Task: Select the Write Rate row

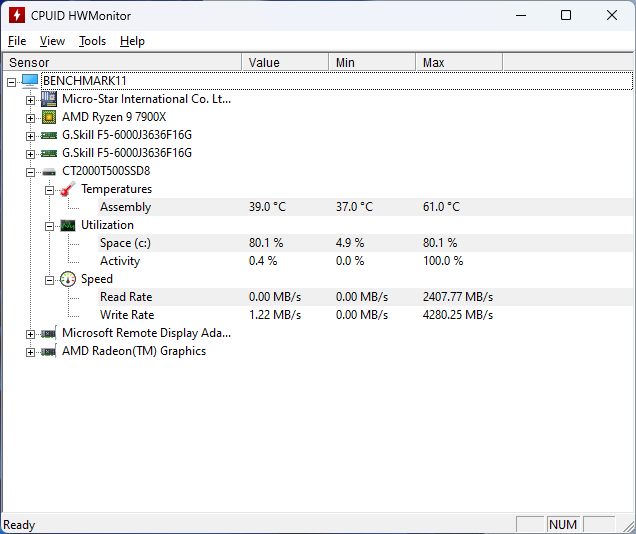Action: pos(365,315)
